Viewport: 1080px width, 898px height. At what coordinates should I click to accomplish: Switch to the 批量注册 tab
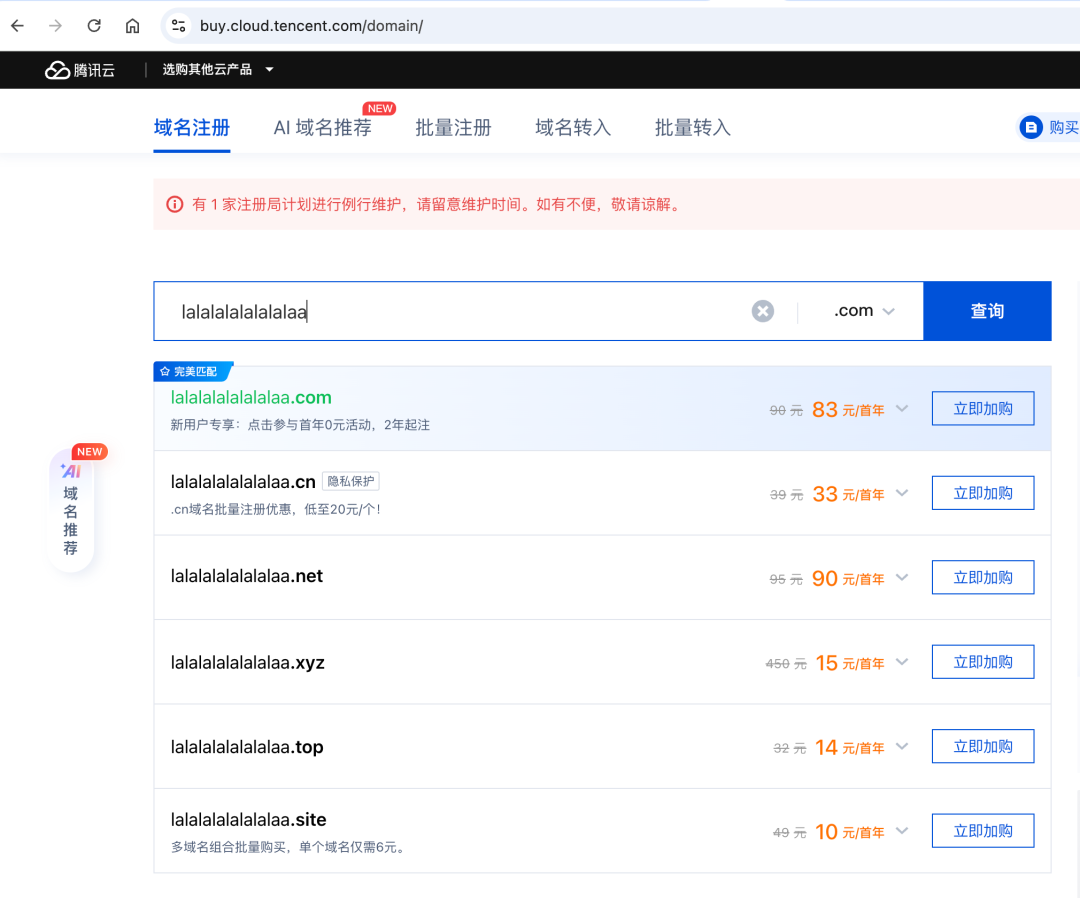pos(453,128)
